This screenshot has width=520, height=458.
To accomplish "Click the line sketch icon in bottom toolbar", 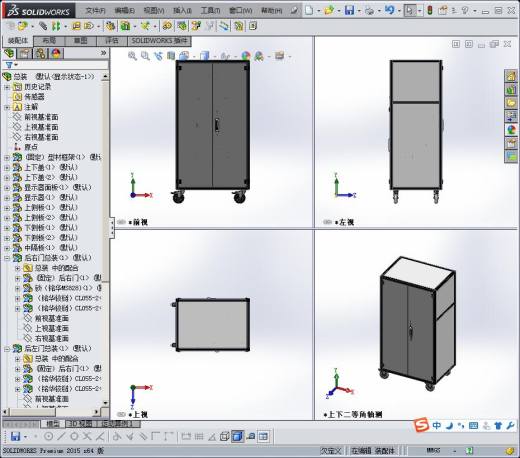I will [61, 436].
